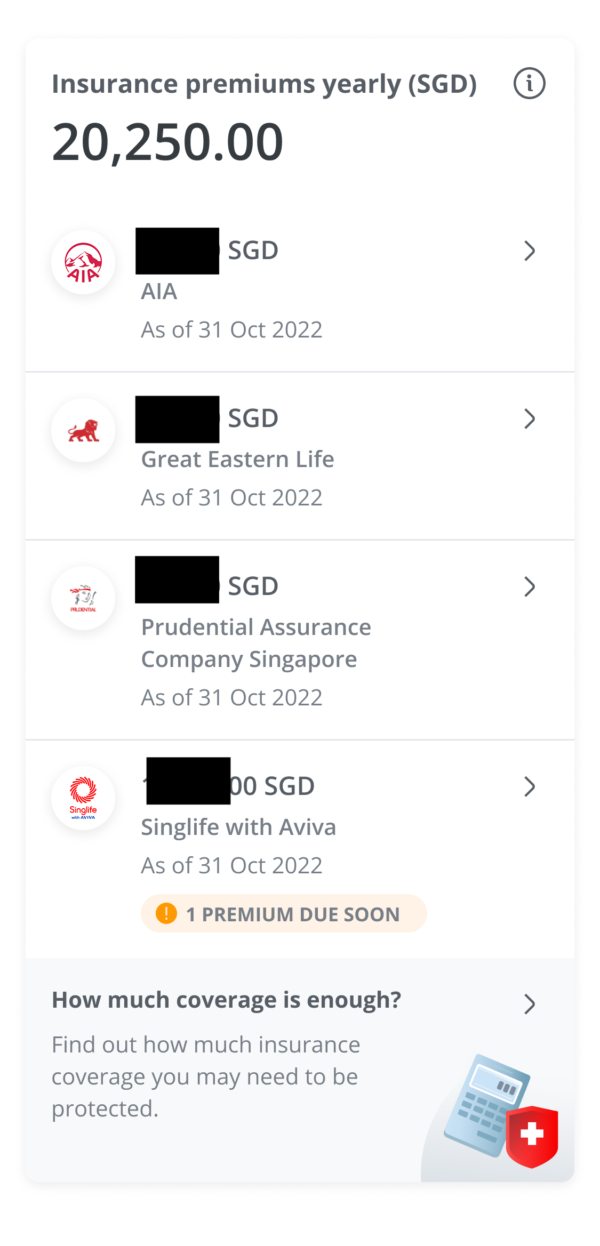
Task: Open How much coverage is enough link
Action: pos(226,1000)
